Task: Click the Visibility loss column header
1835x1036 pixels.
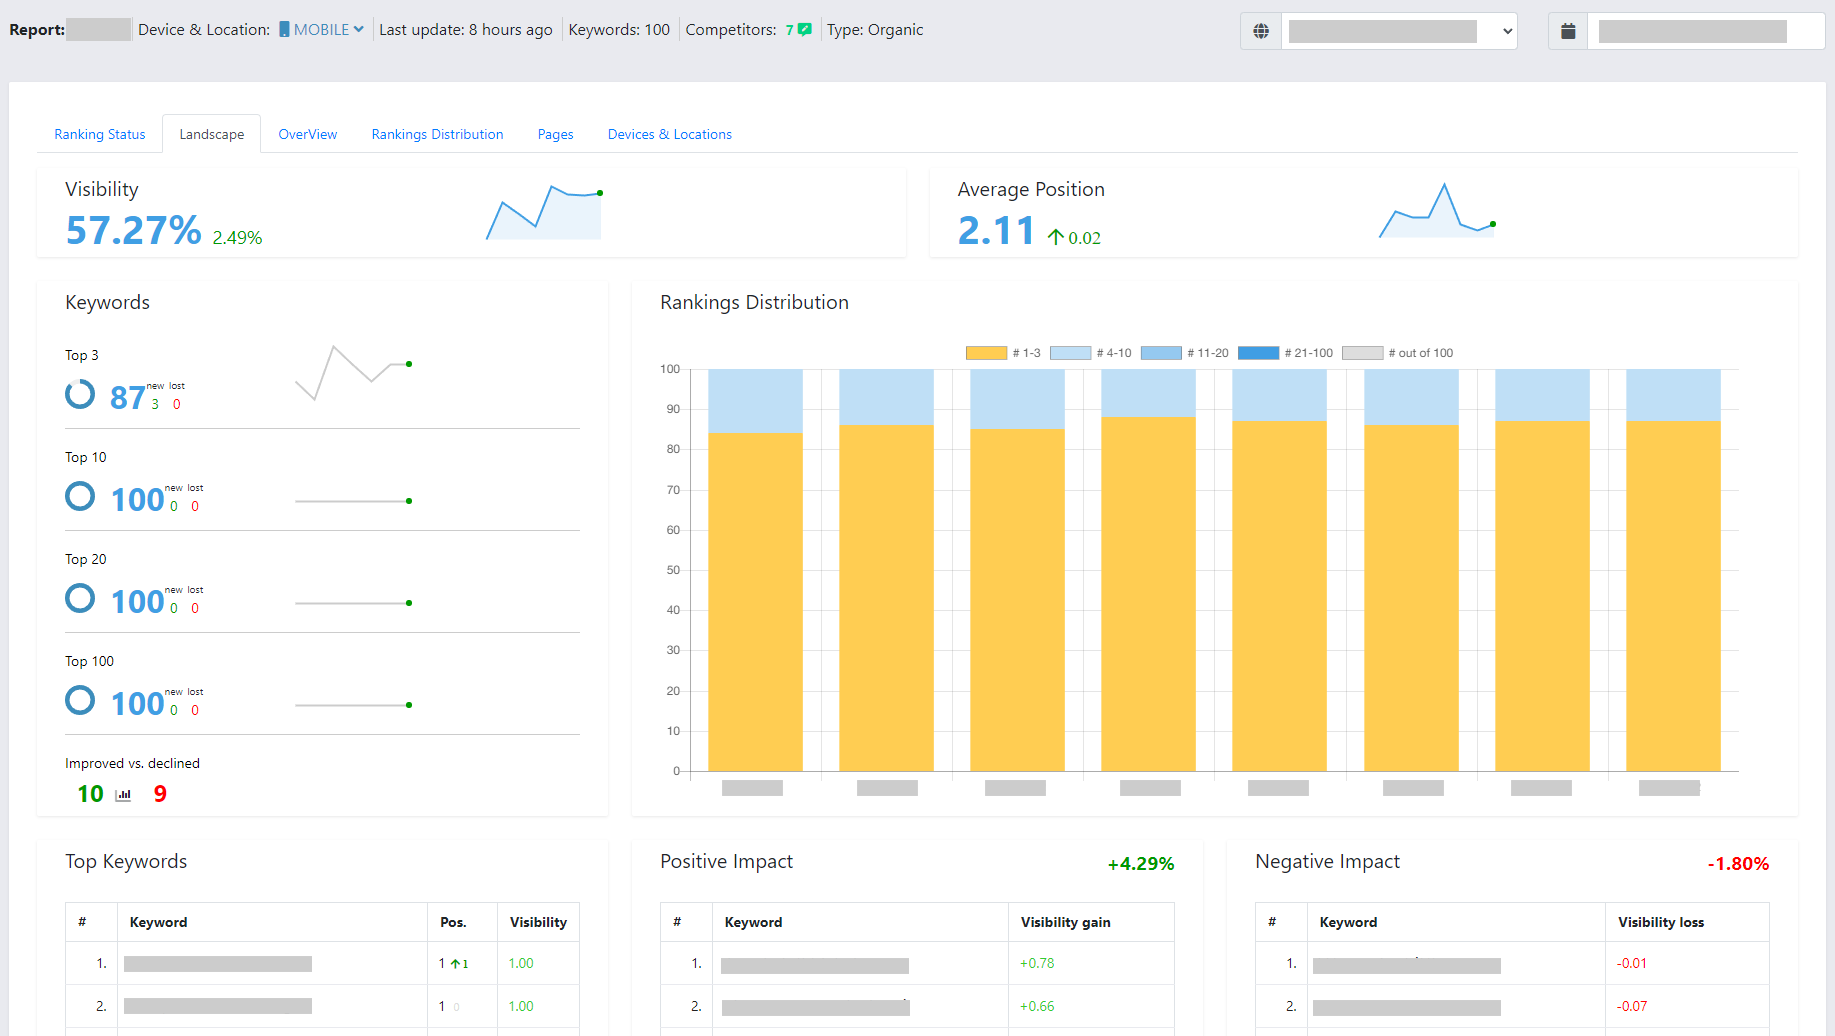Action: [x=1661, y=922]
